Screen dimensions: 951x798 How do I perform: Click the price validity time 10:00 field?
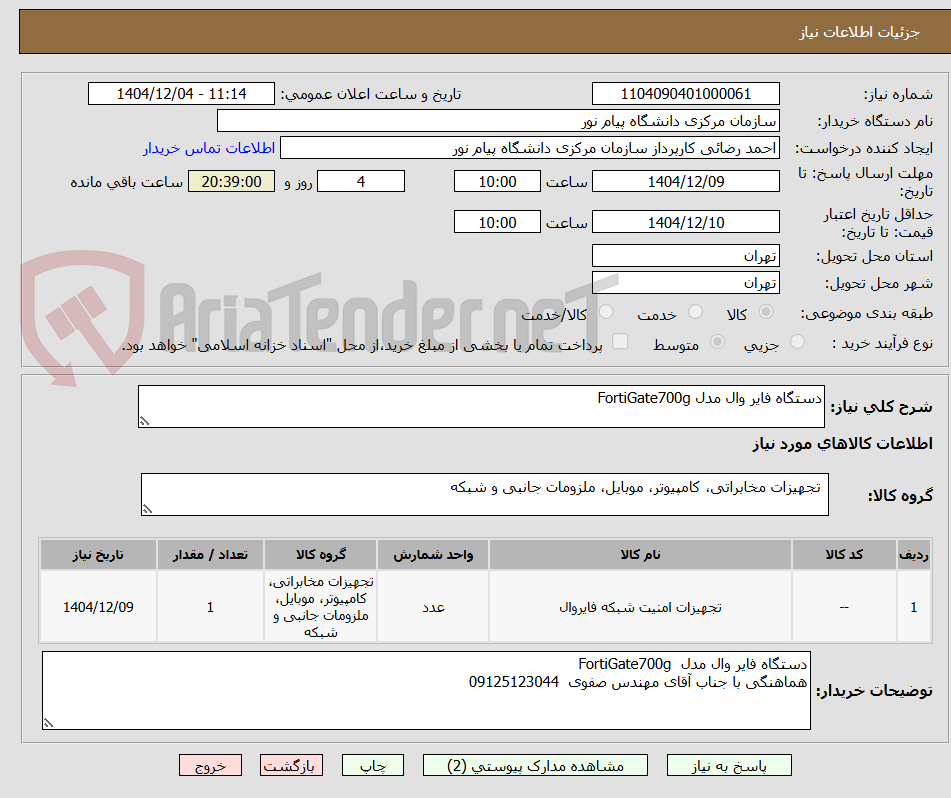pyautogui.click(x=497, y=222)
